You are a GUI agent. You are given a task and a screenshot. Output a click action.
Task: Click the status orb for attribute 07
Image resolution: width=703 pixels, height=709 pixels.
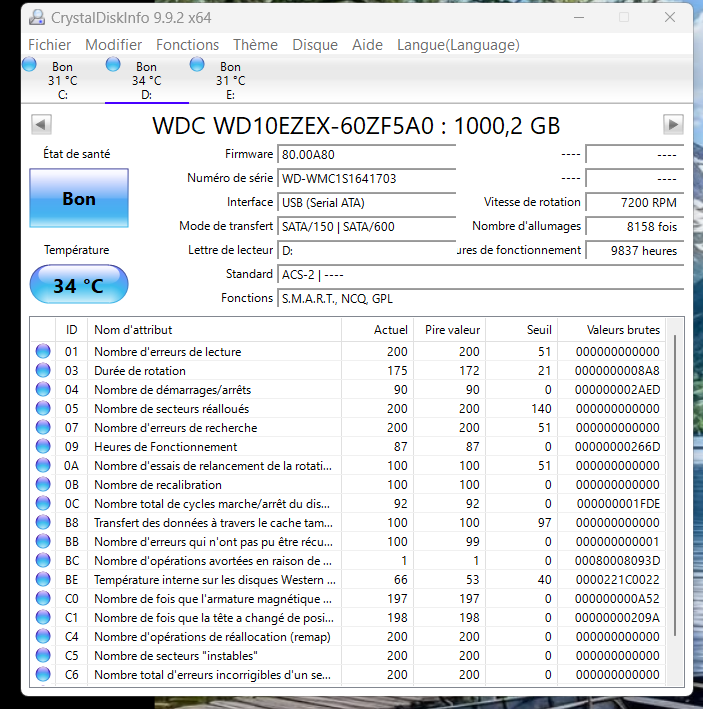(43, 427)
